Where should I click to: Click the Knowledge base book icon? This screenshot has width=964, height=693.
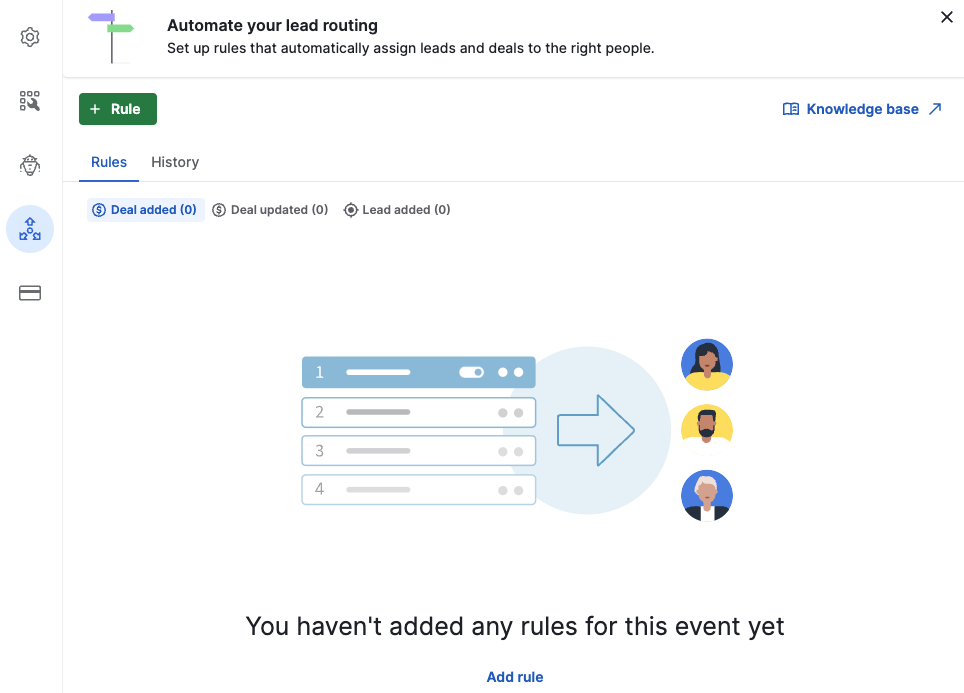point(791,109)
